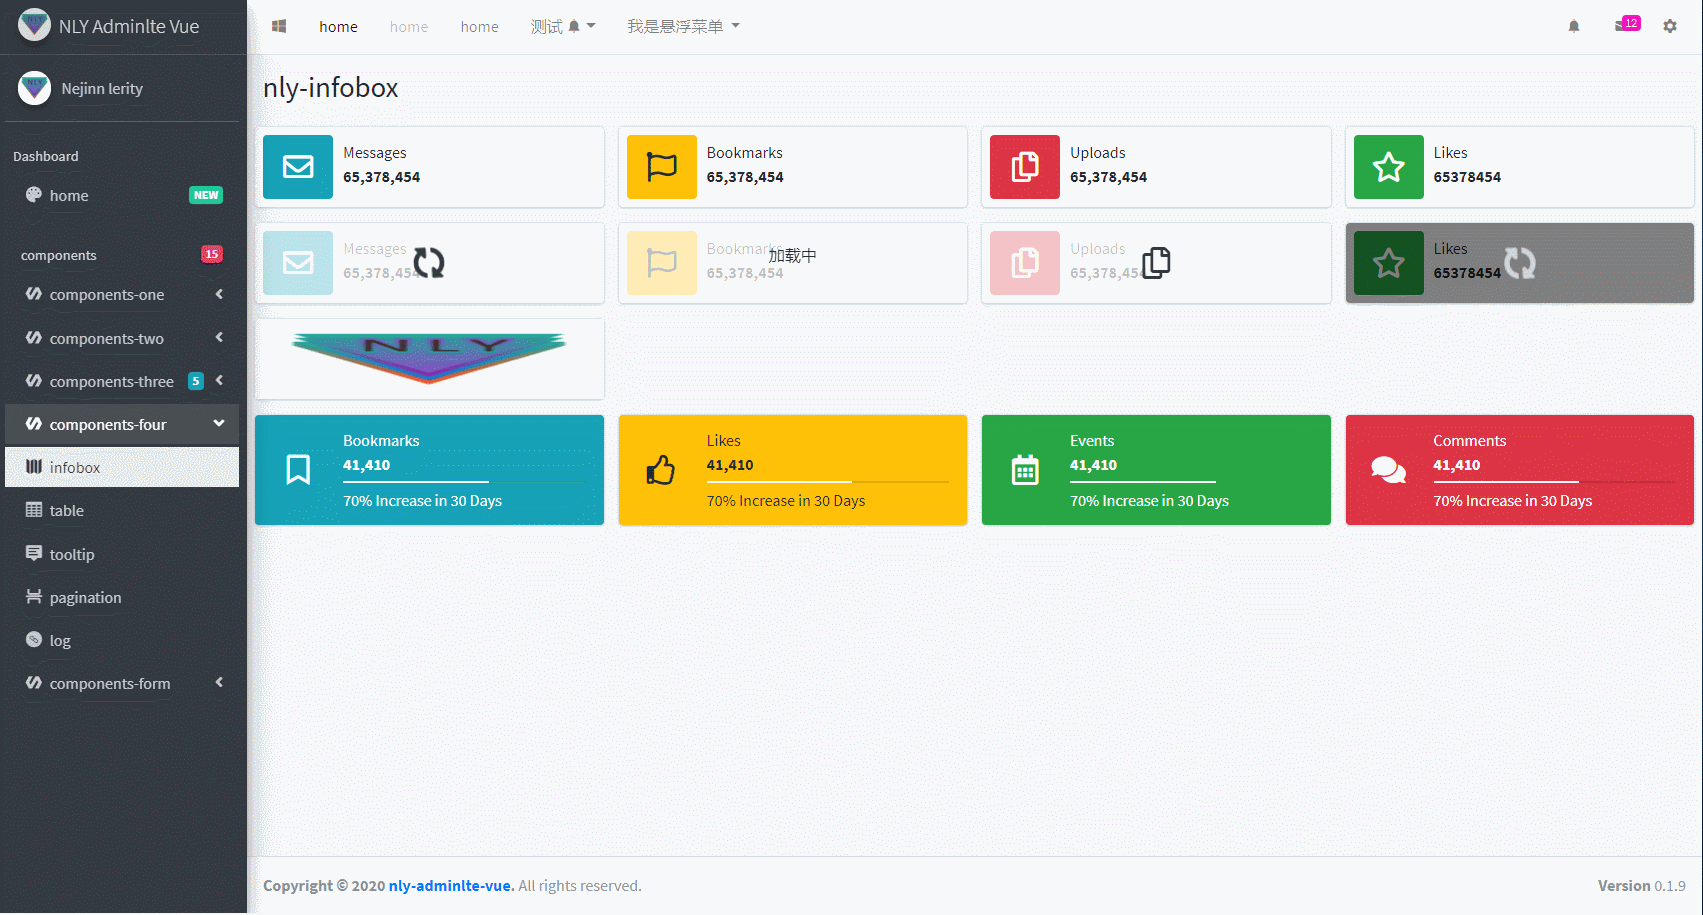Click the sidebar toggle grid icon
1703x915 pixels.
pyautogui.click(x=279, y=27)
